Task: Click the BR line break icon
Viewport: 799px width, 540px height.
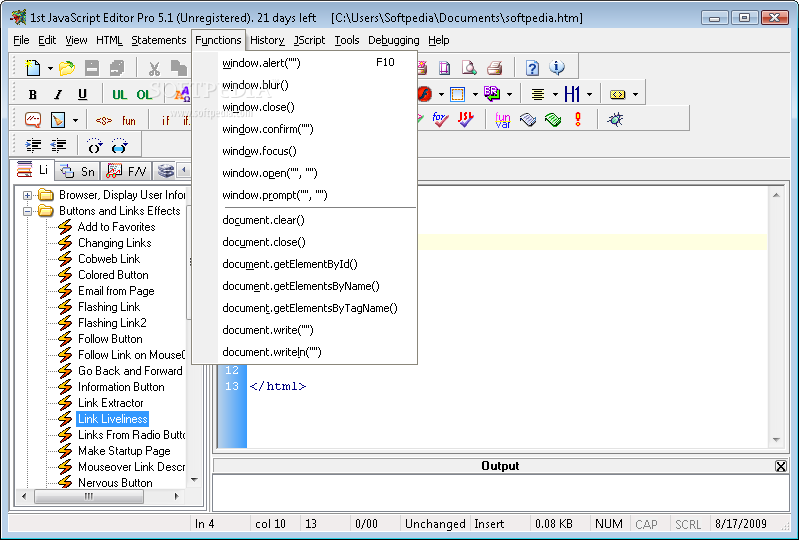Action: 492,94
